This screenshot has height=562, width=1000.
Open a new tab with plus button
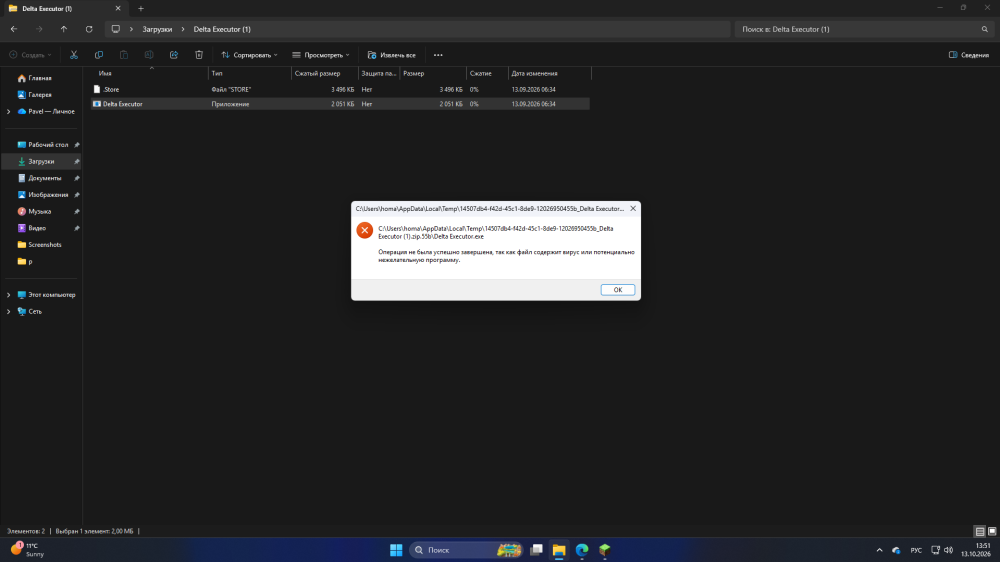point(141,9)
